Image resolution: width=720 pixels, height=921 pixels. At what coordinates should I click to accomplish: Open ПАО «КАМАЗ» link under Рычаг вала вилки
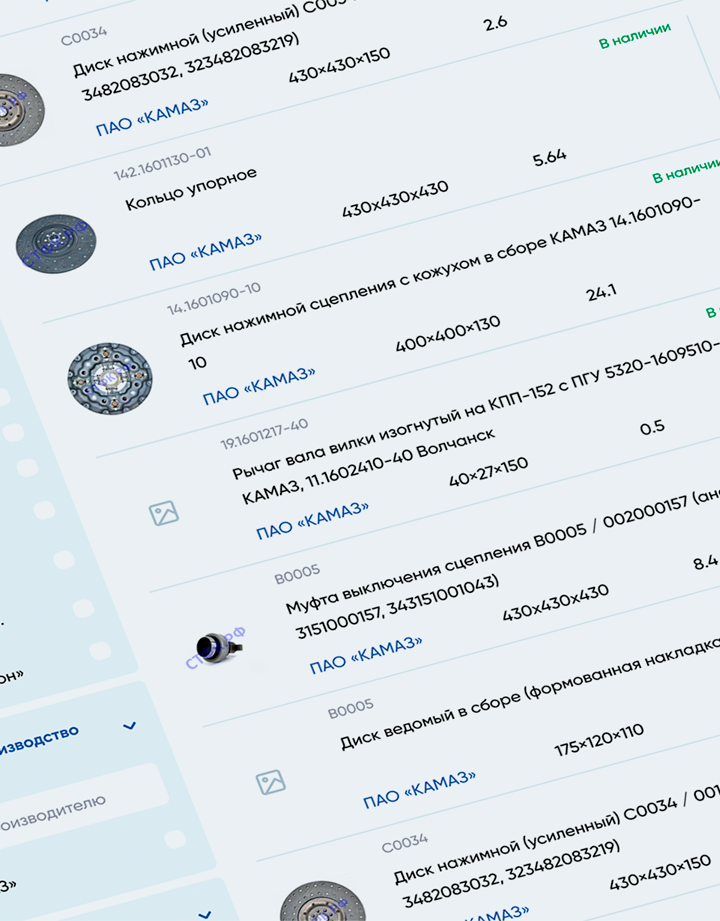pyautogui.click(x=312, y=519)
